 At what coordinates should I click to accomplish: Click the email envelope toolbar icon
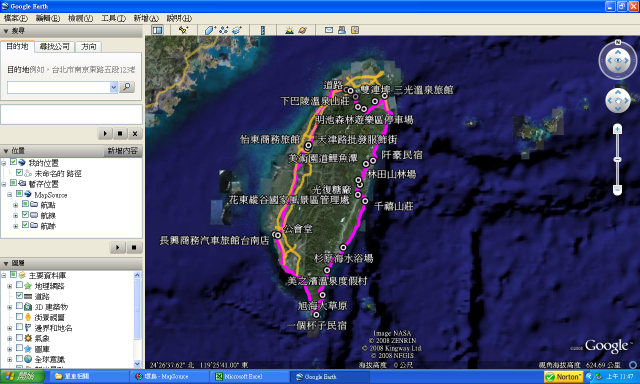pos(329,30)
